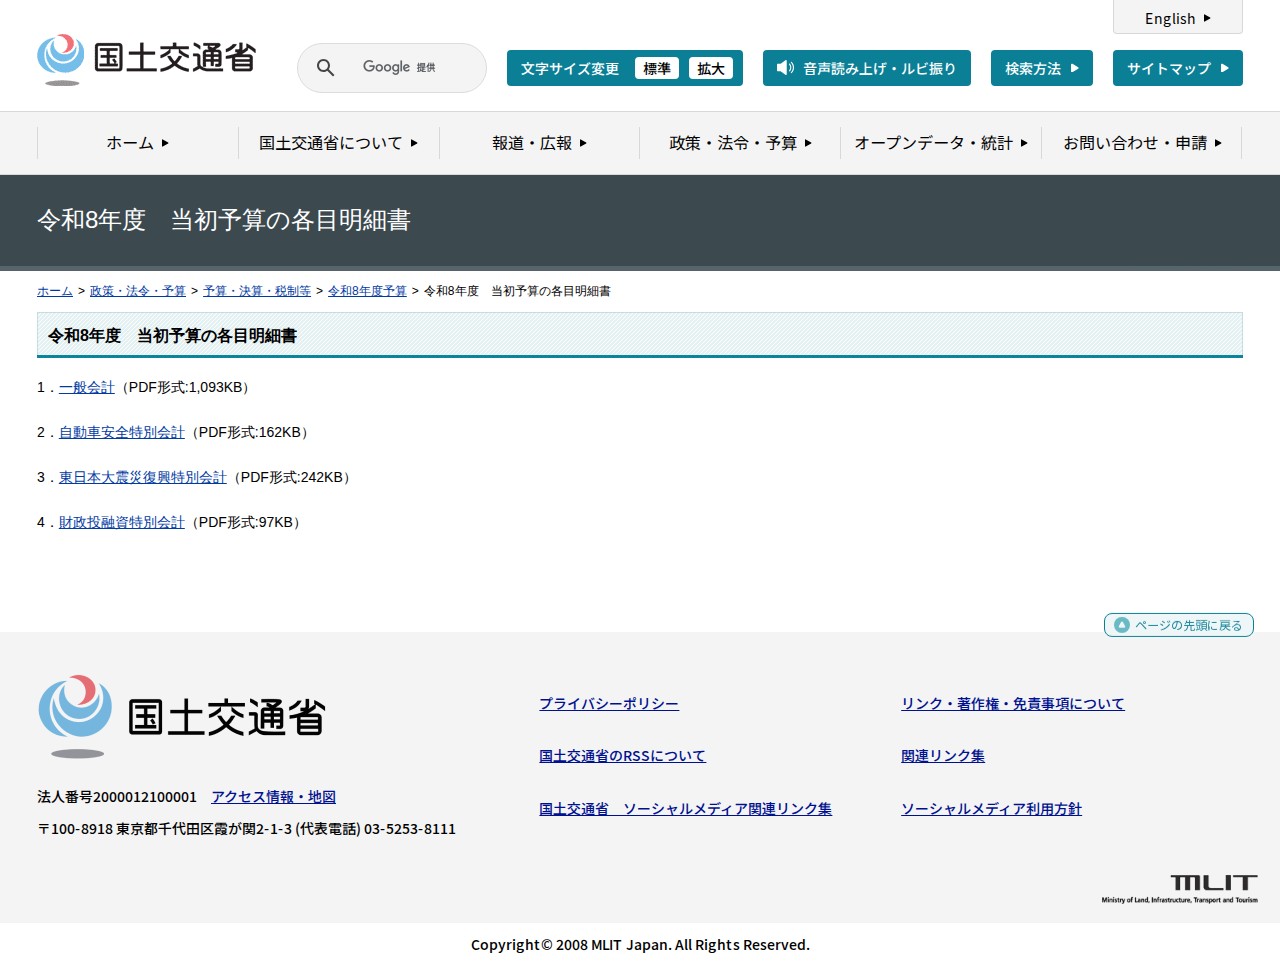Click the search magnifier icon

325,68
